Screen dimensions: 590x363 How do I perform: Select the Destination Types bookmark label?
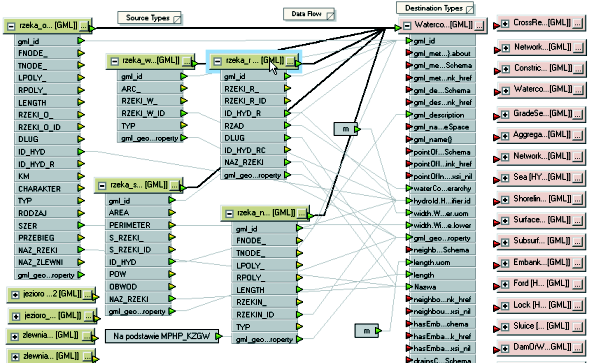(x=433, y=8)
